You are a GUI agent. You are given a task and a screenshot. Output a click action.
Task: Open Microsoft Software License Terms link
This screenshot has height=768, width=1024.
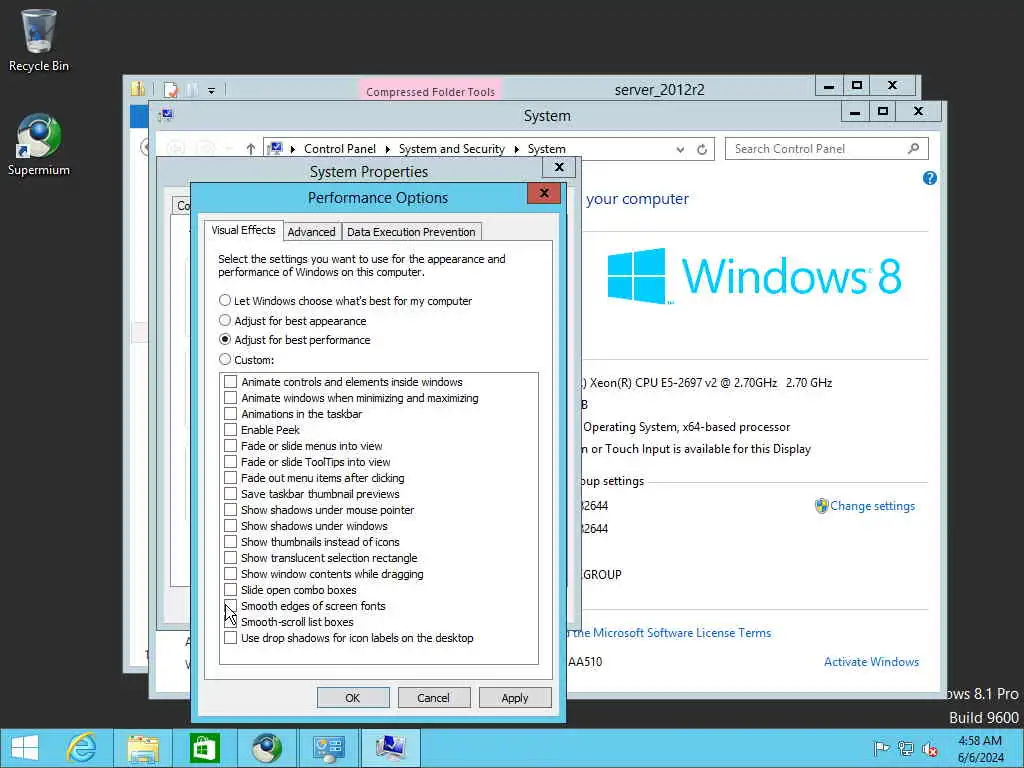tap(673, 633)
